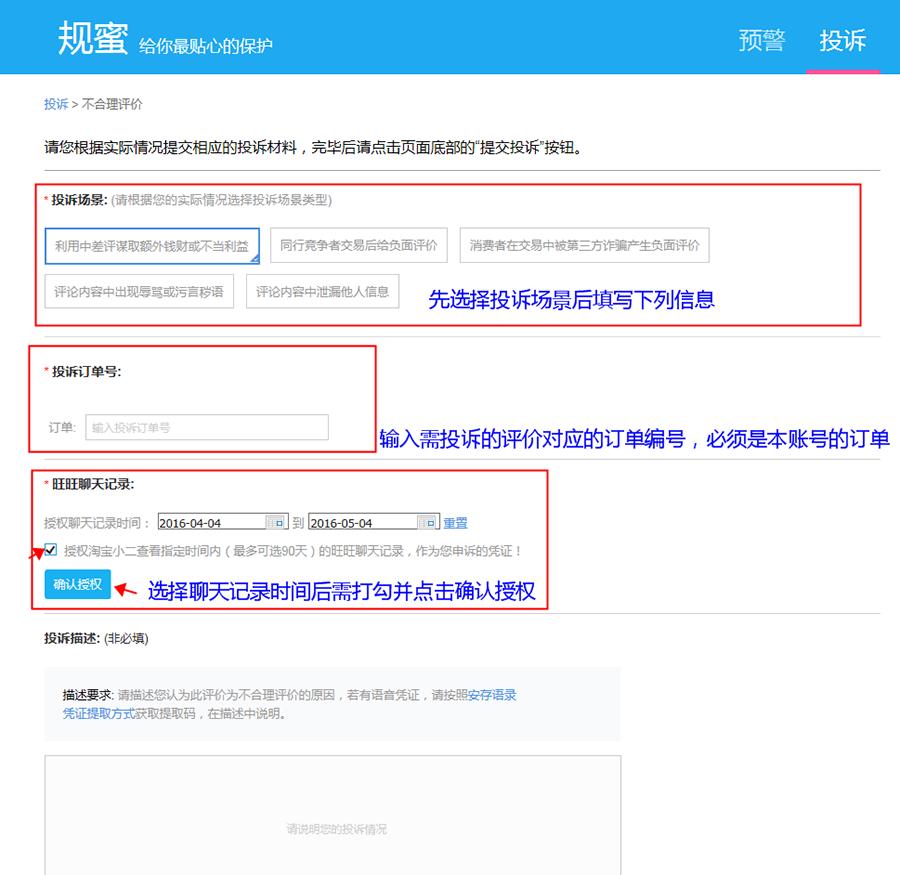Screen dimensions: 900x875
Task: Open start date calendar picker icon
Action: pyautogui.click(x=276, y=522)
